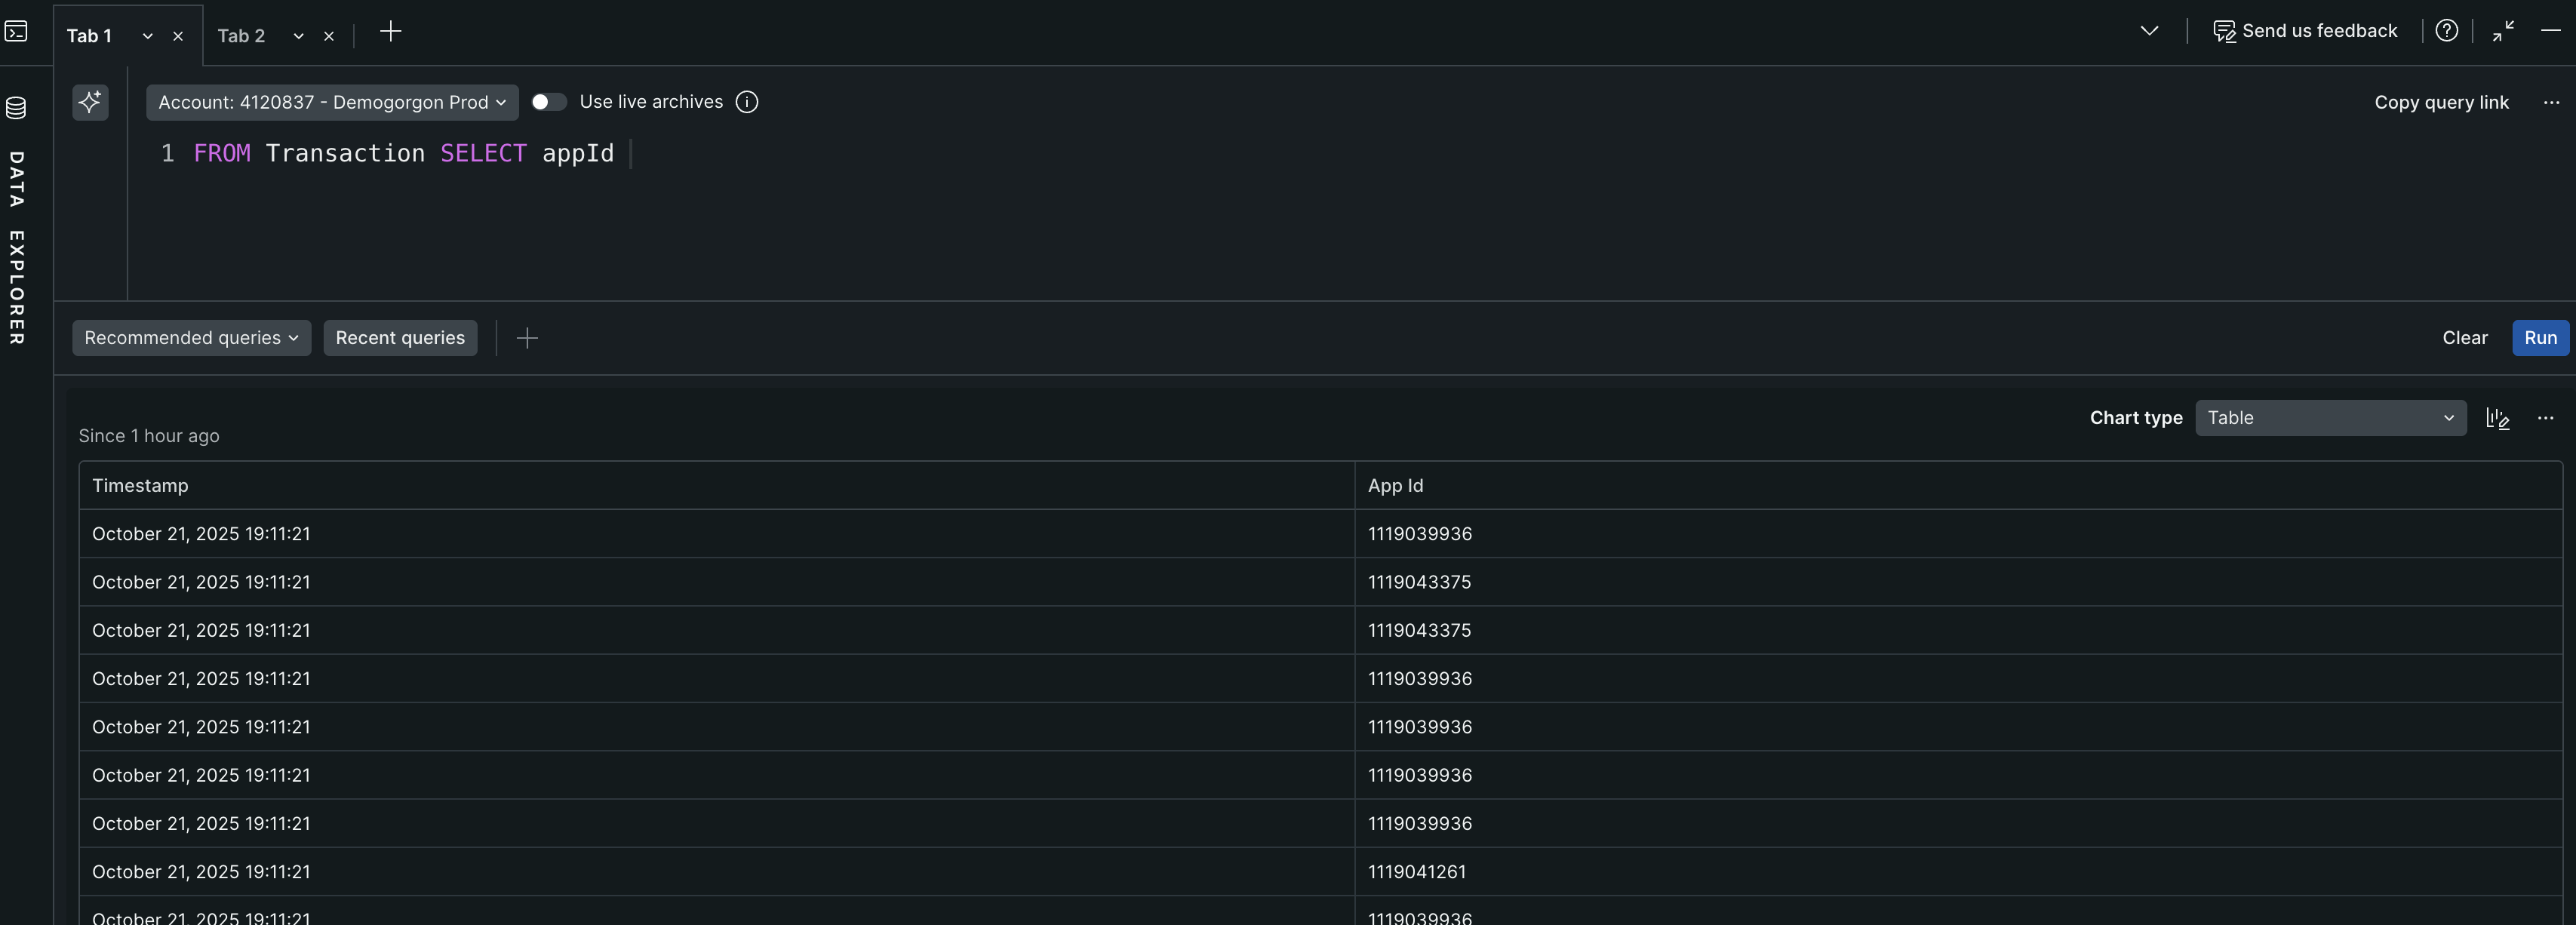
Task: Click the info icon beside Use live archives
Action: tap(747, 102)
